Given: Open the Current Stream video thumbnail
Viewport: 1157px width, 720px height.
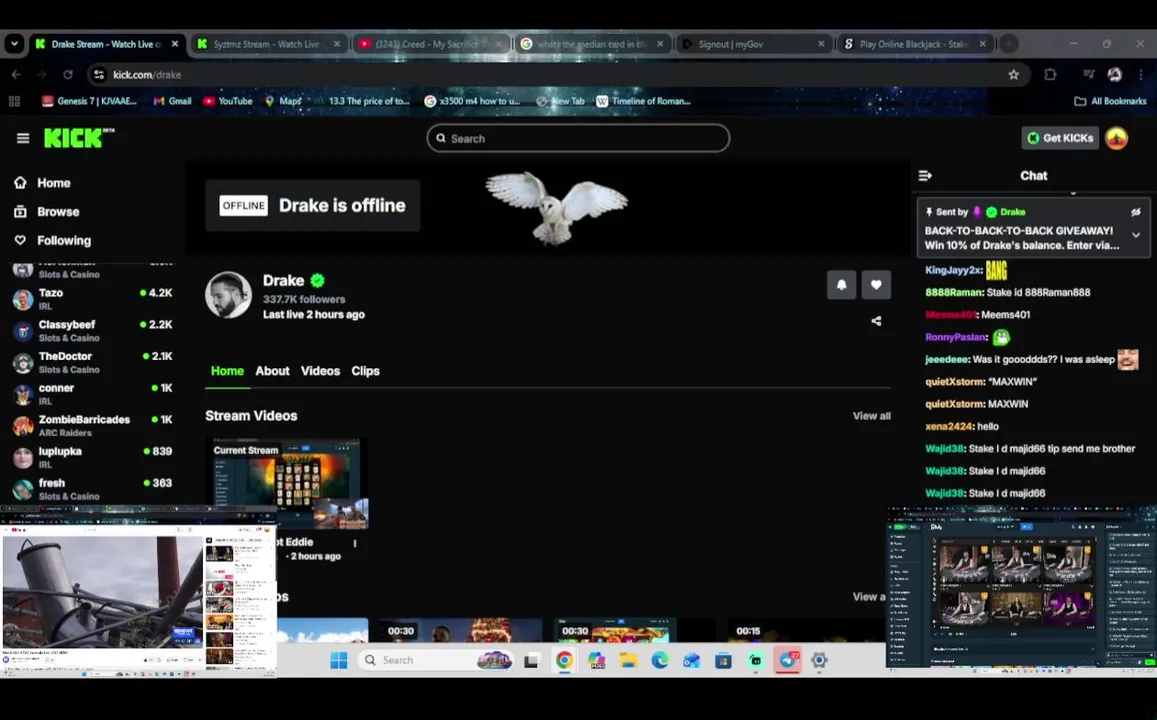Looking at the screenshot, I should tap(286, 484).
